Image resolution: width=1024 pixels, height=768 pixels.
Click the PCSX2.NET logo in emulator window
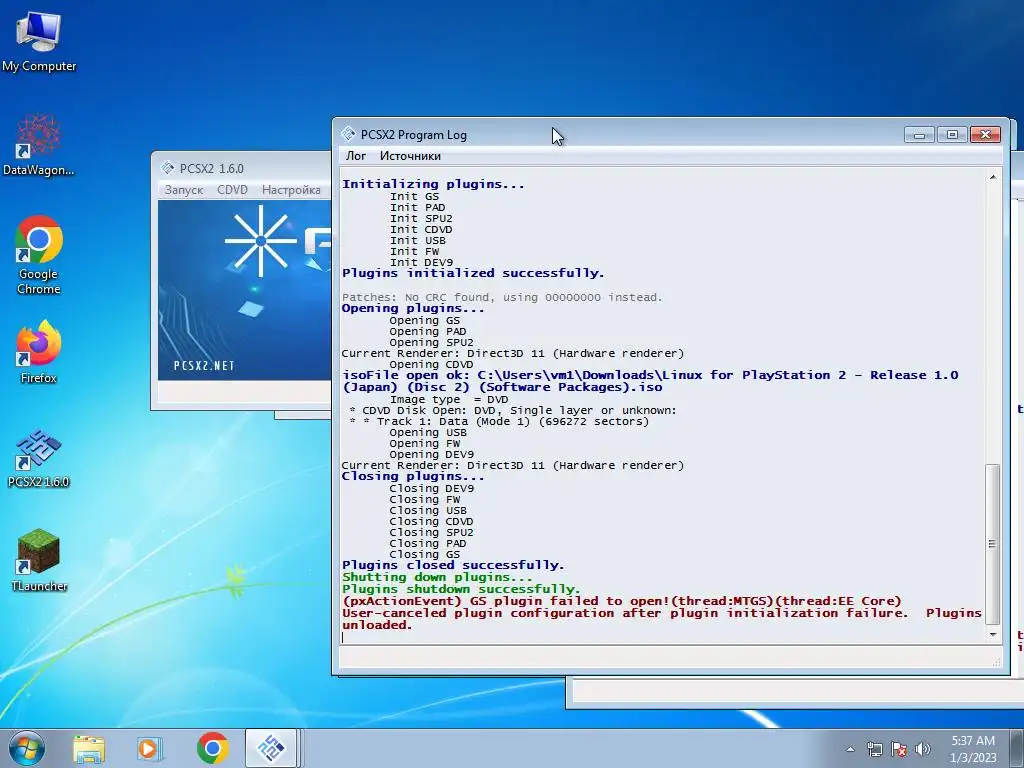[204, 366]
